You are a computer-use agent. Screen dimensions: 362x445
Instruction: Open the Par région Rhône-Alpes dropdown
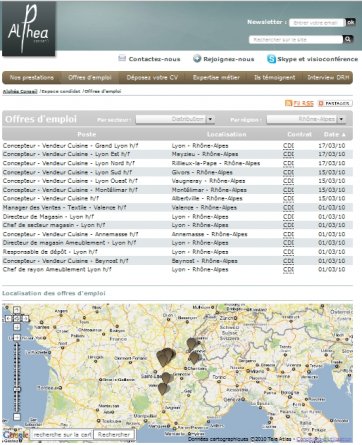pos(306,119)
